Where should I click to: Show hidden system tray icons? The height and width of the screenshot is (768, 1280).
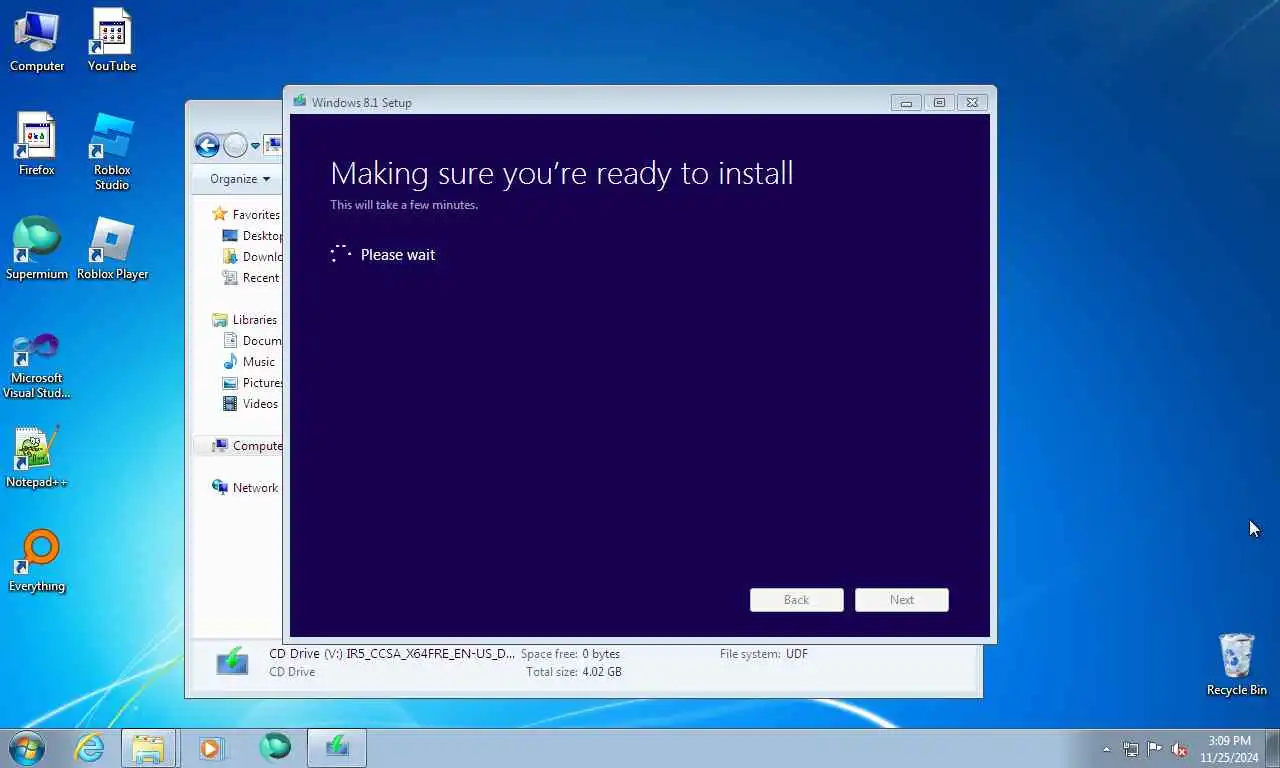click(1106, 749)
